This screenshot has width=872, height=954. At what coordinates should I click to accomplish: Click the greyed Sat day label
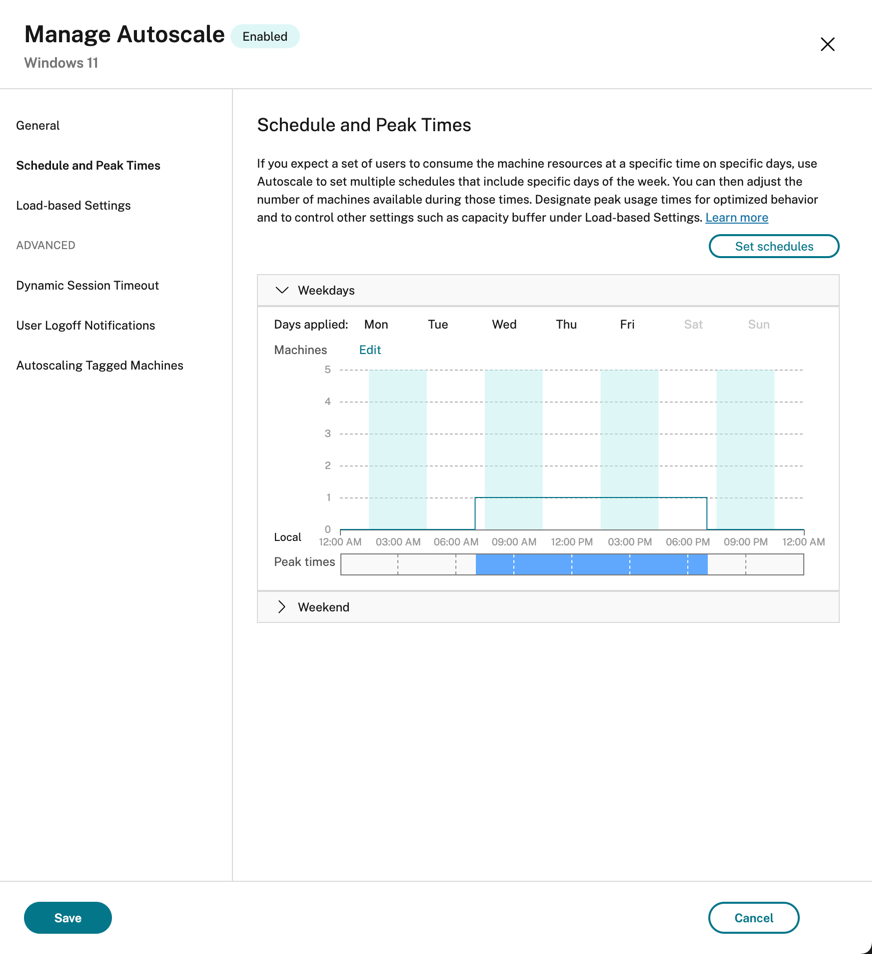[693, 324]
